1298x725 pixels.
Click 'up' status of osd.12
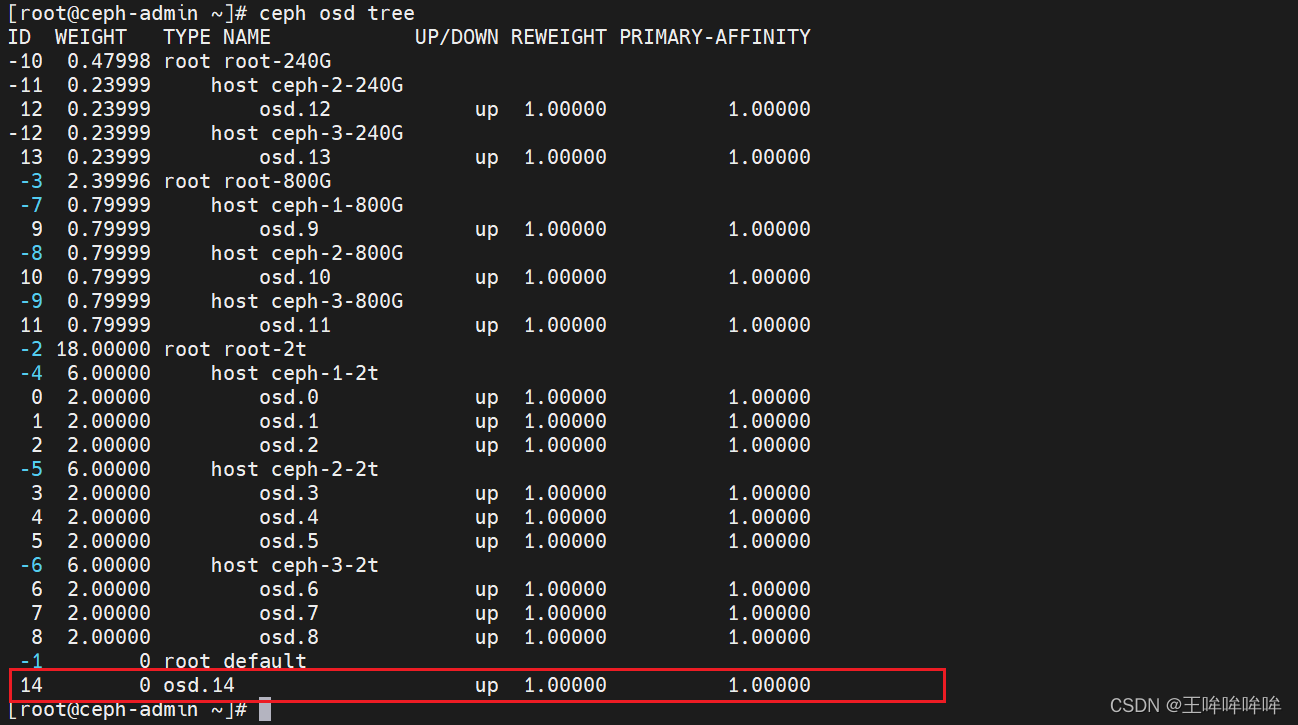(487, 109)
